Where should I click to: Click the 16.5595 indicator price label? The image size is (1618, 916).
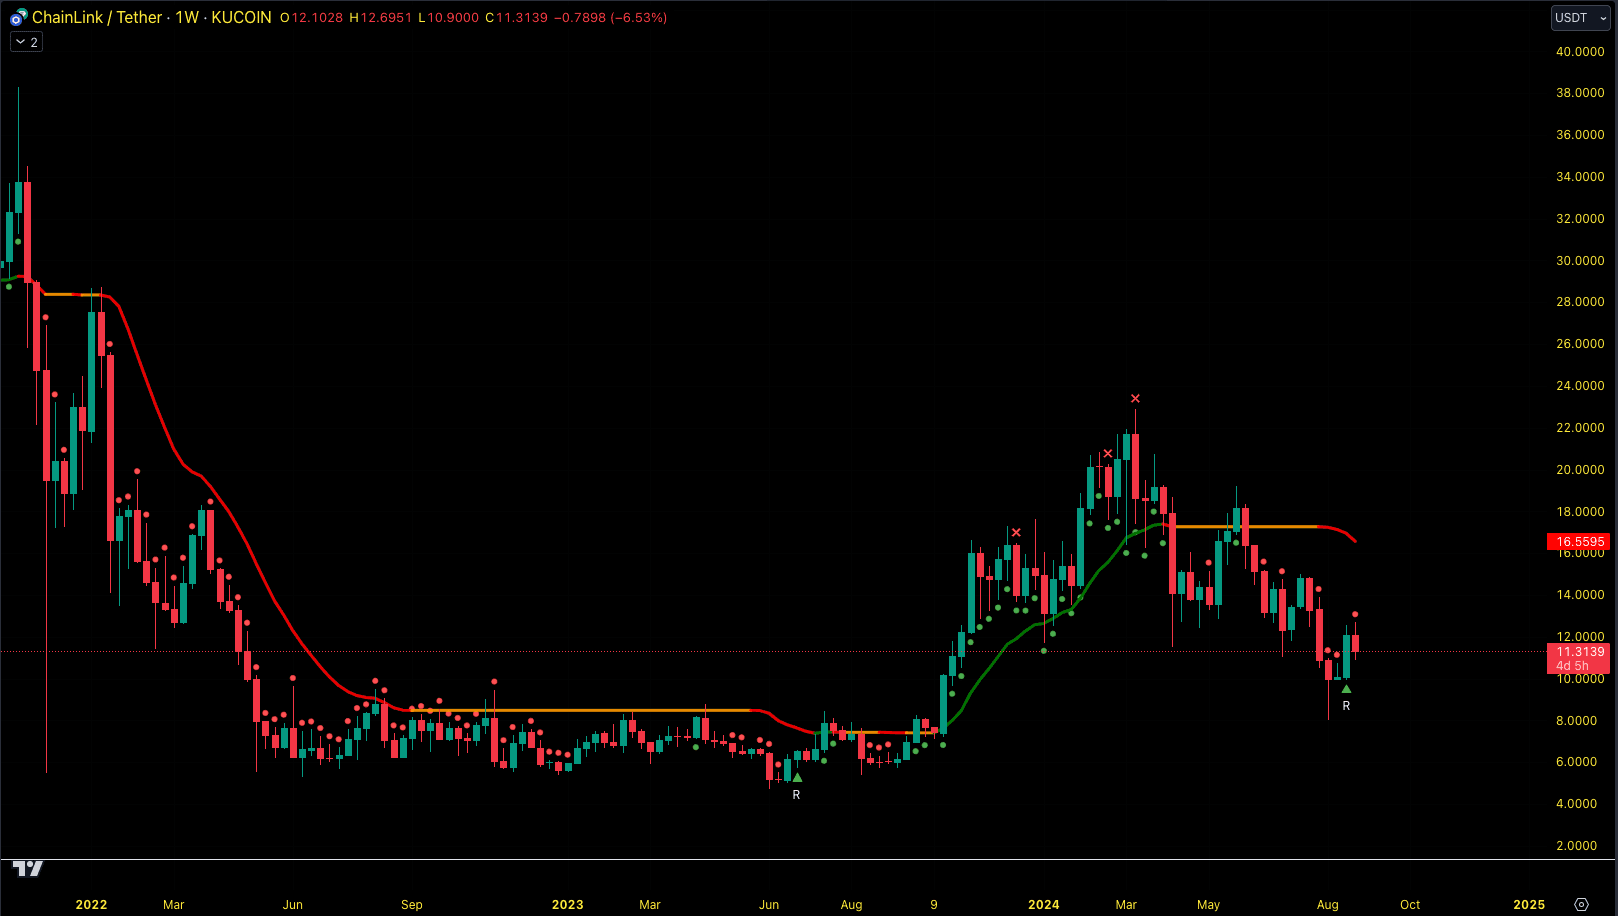[1579, 542]
